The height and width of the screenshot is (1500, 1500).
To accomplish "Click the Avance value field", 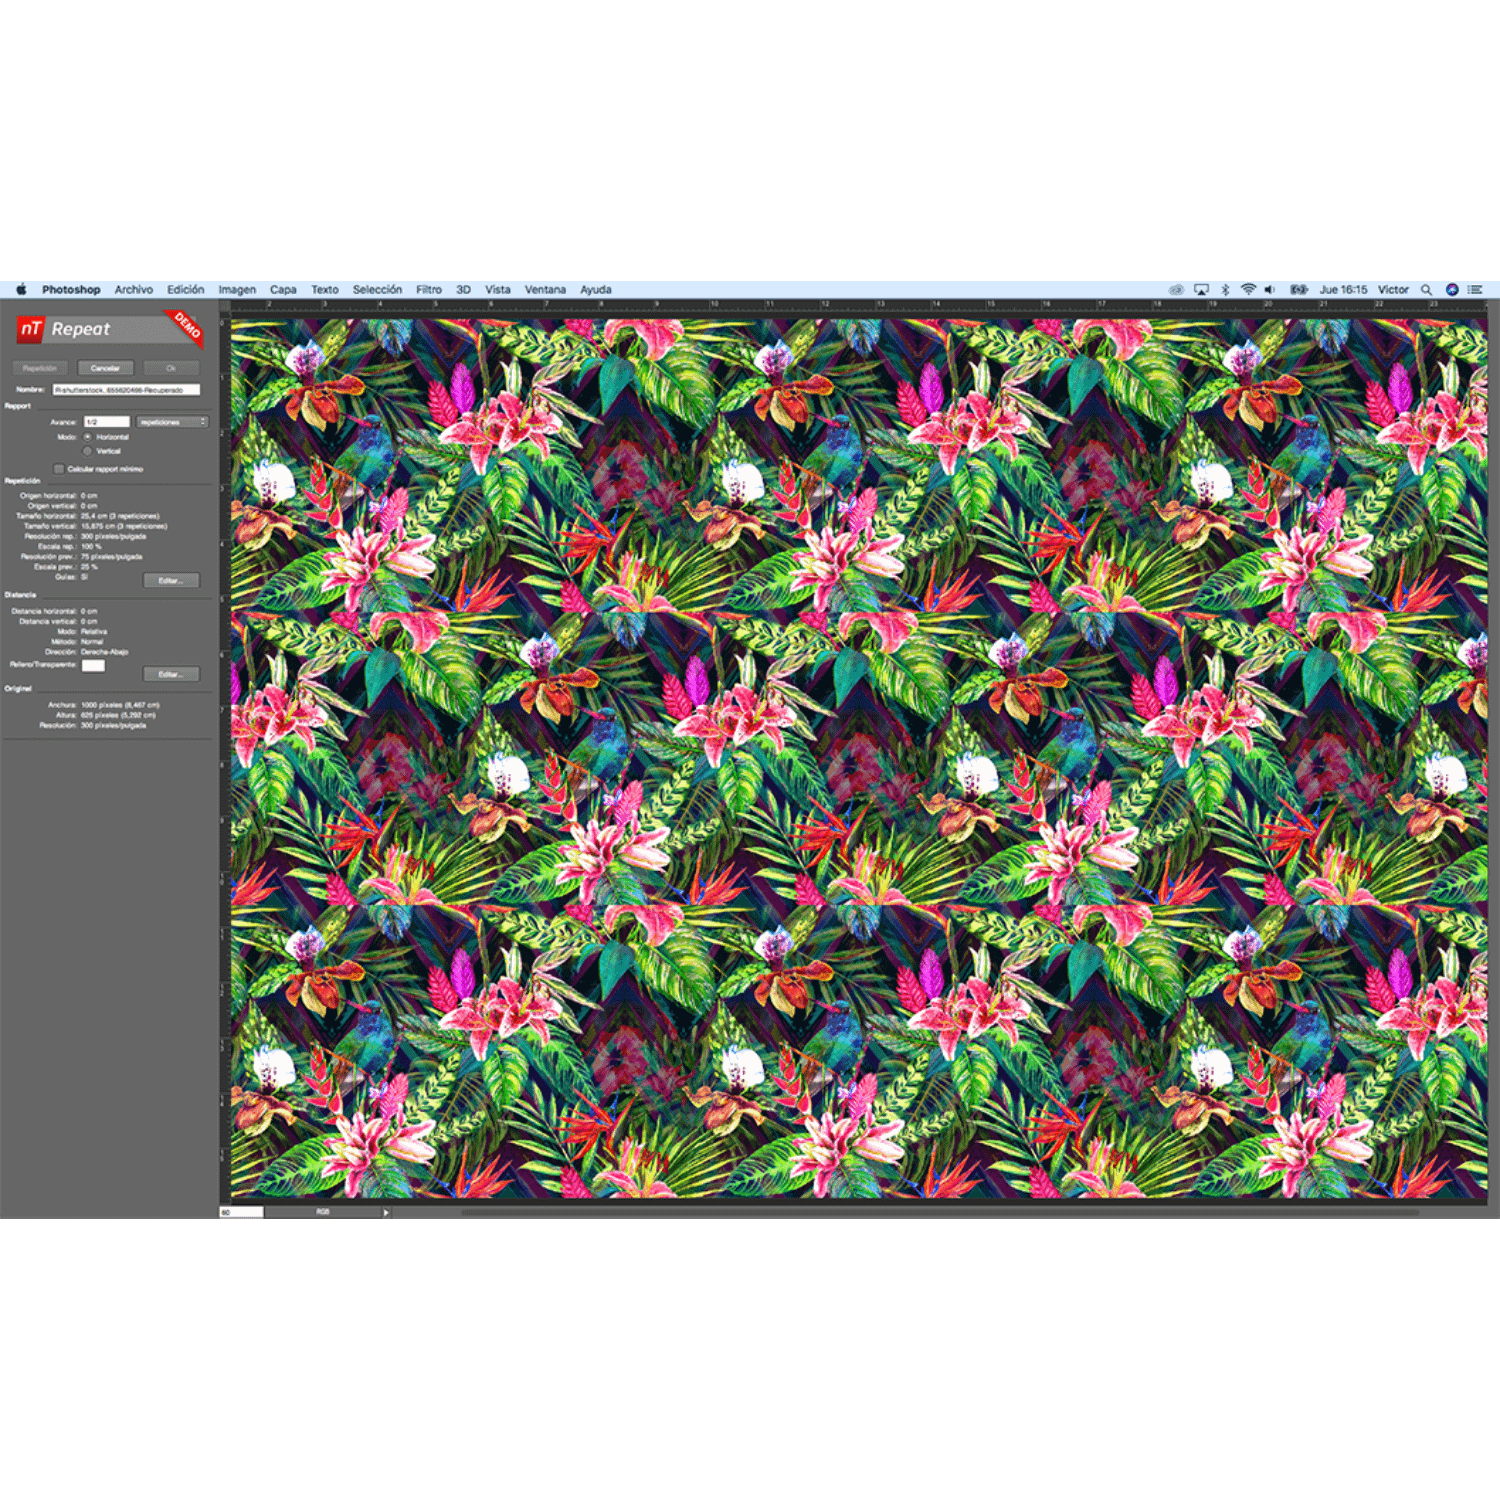I will pos(107,422).
